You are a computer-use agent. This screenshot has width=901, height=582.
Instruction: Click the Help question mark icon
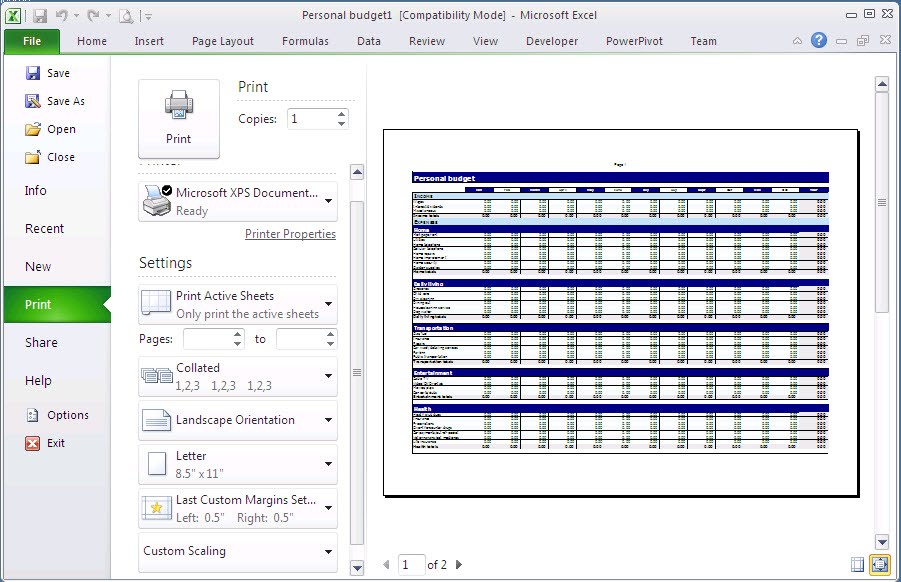820,40
